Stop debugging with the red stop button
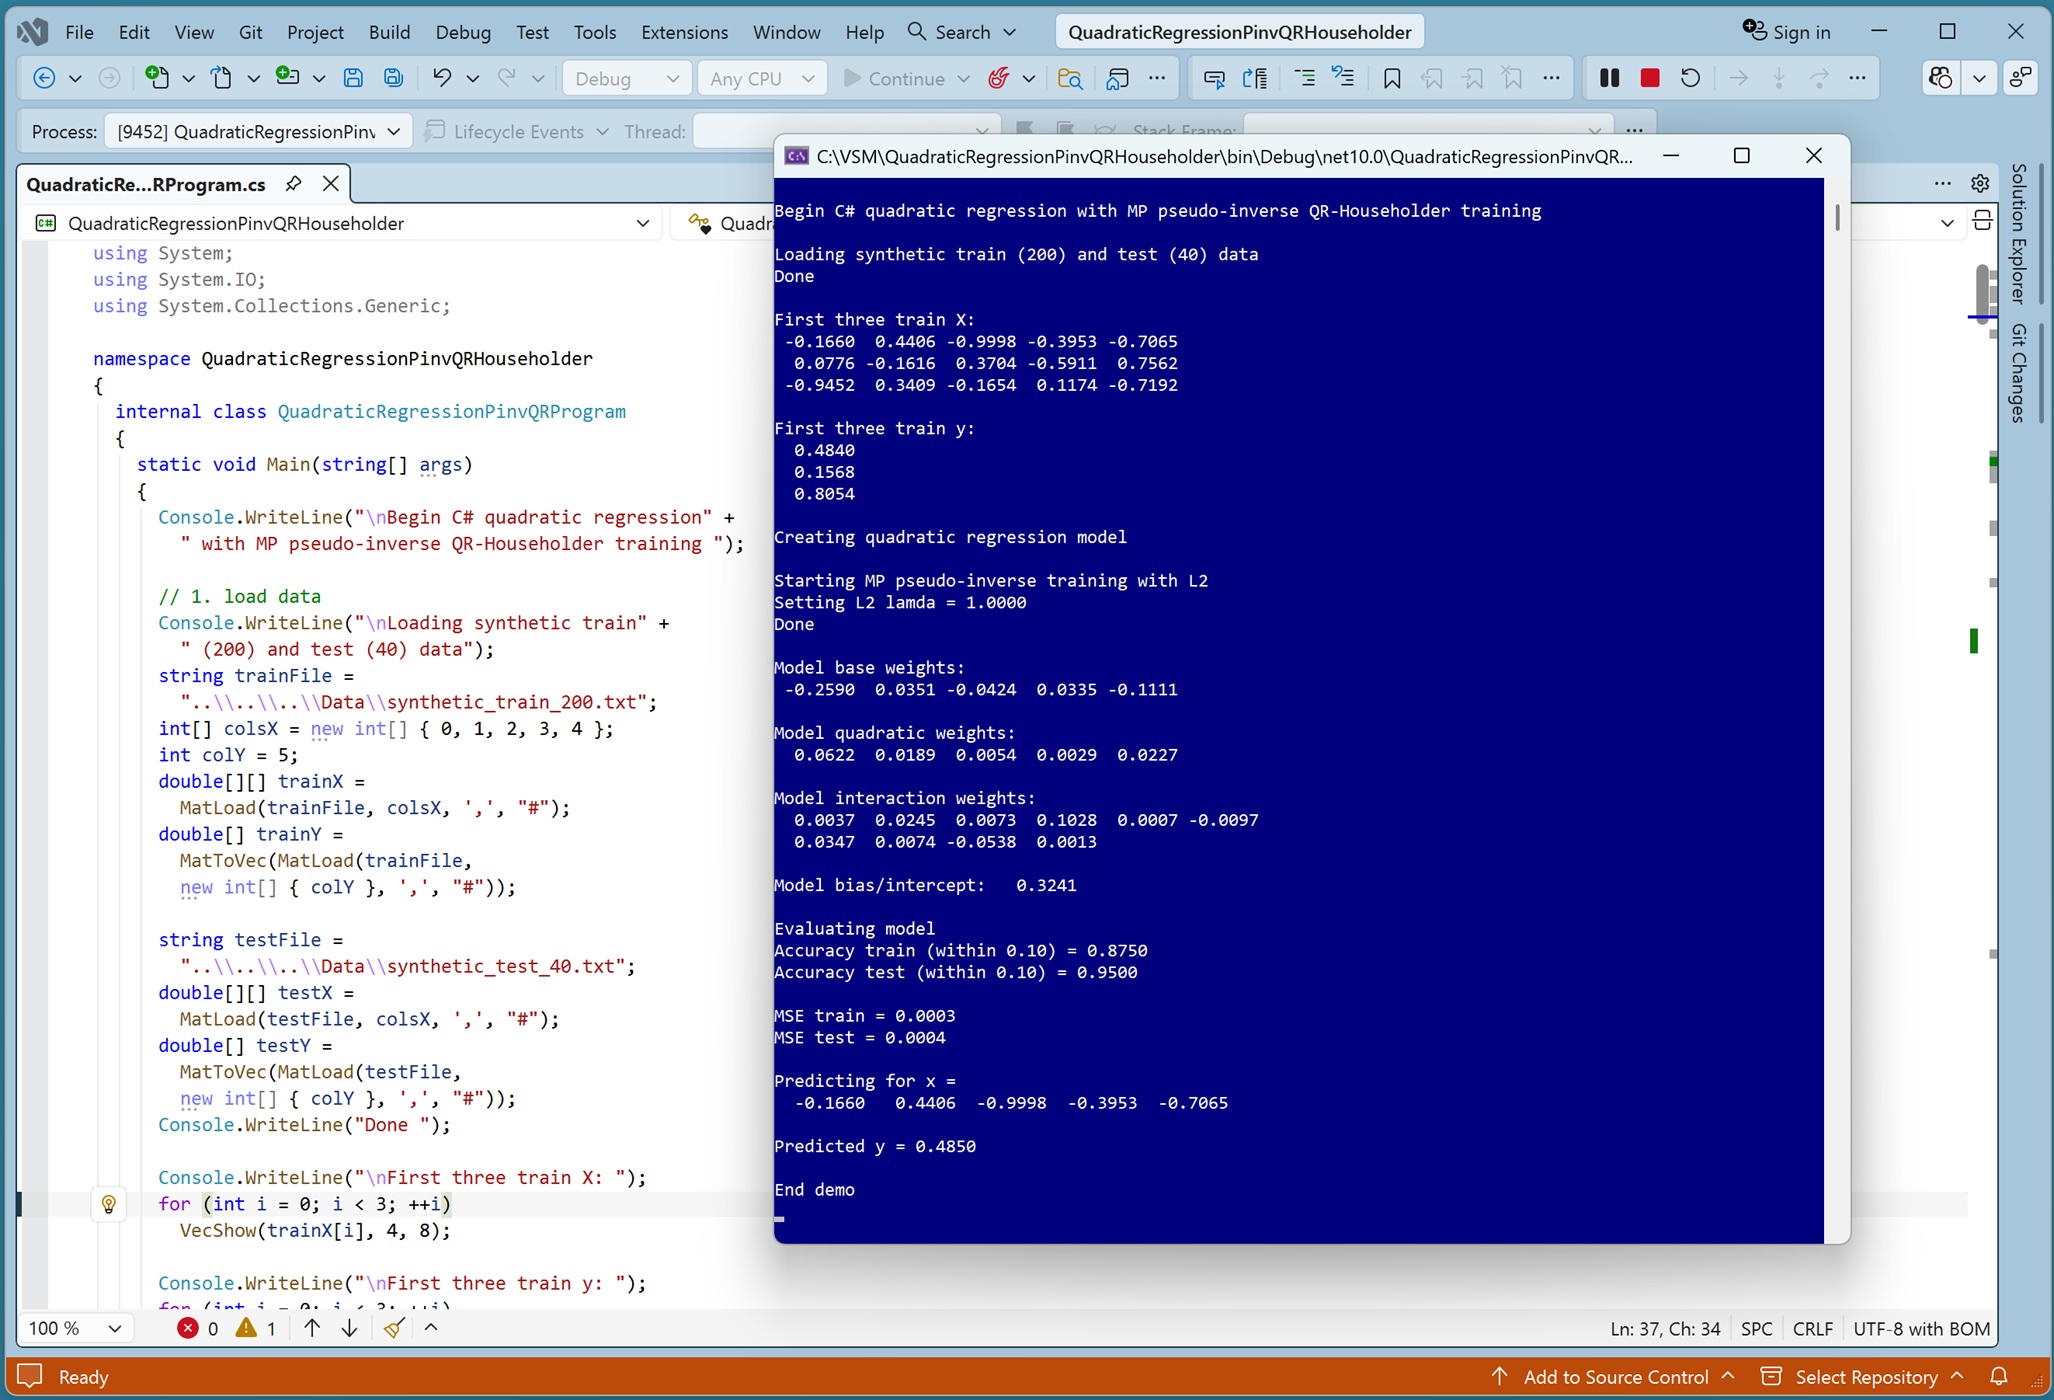Viewport: 2054px width, 1400px height. 1650,78
